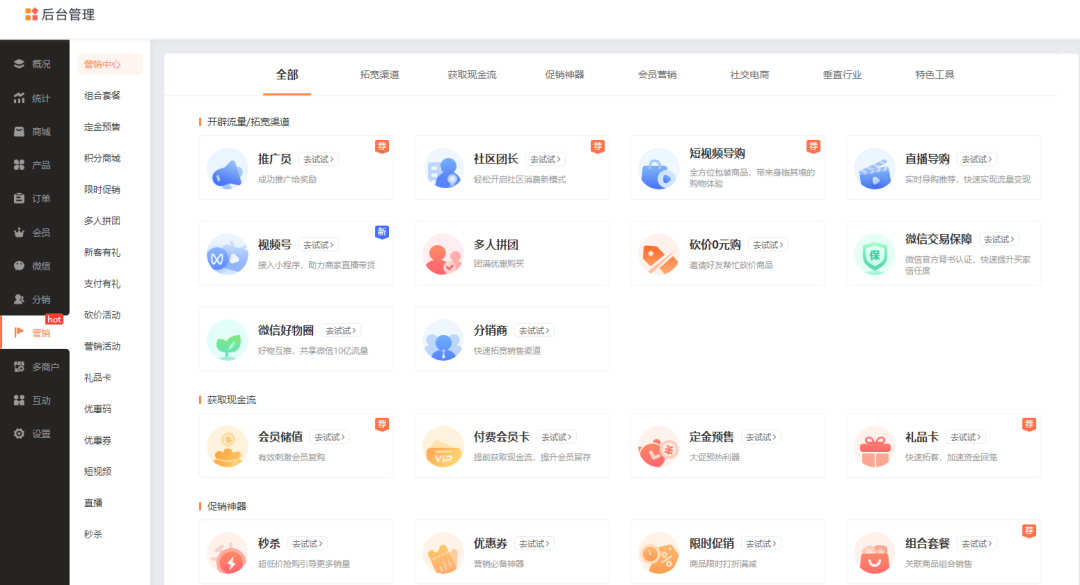Click the 推广员 megaphone icon
The height and width of the screenshot is (585, 1080).
(227, 168)
